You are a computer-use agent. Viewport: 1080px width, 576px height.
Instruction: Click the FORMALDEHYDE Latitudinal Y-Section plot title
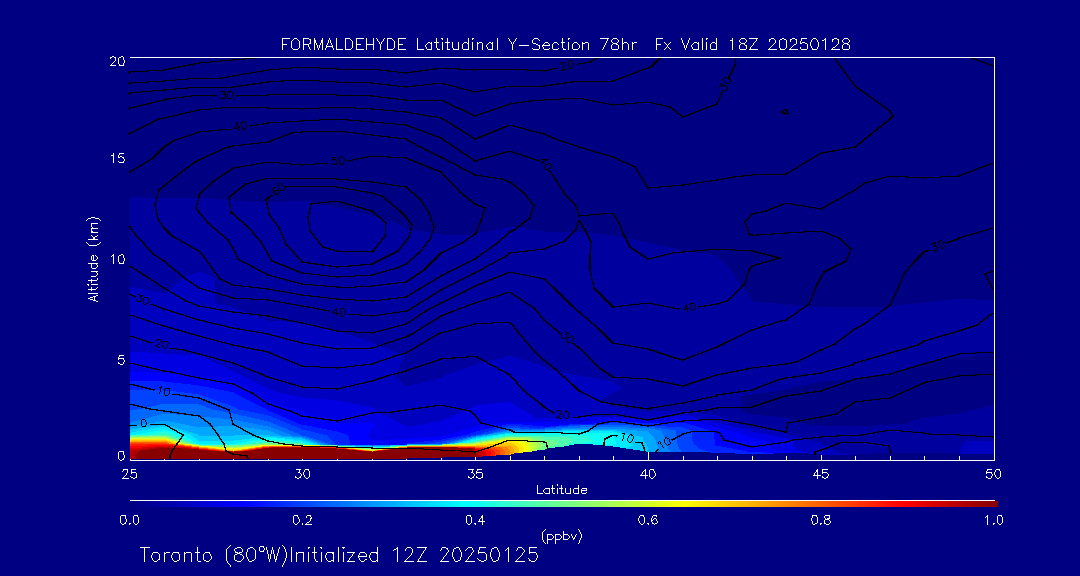coord(565,45)
